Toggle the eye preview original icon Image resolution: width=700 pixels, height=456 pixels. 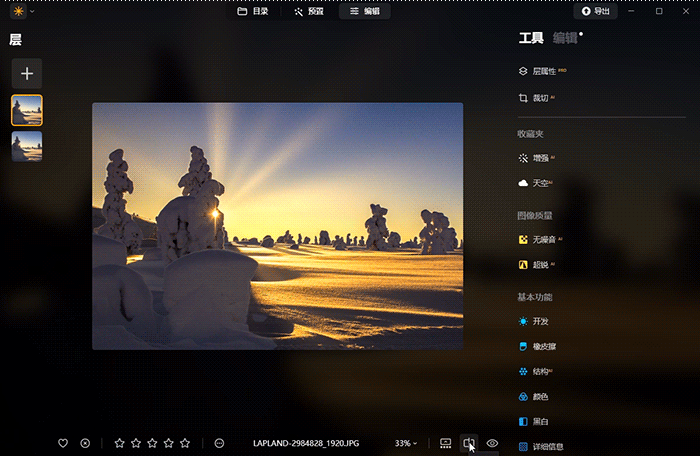(492, 443)
